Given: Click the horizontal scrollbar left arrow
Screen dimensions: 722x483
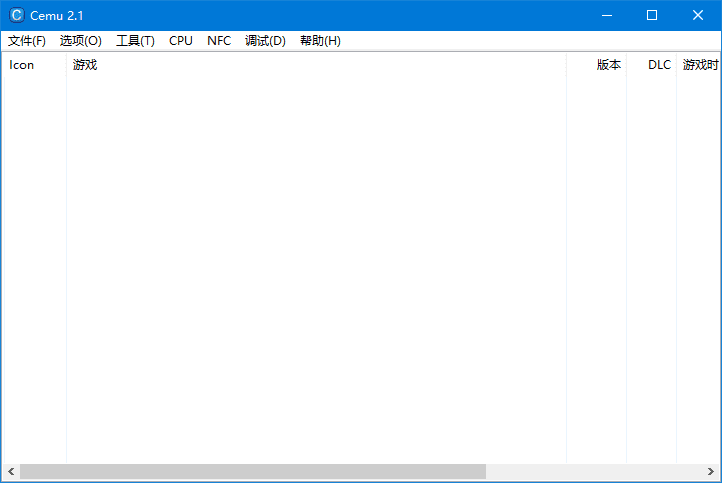Looking at the screenshot, I should (12, 471).
